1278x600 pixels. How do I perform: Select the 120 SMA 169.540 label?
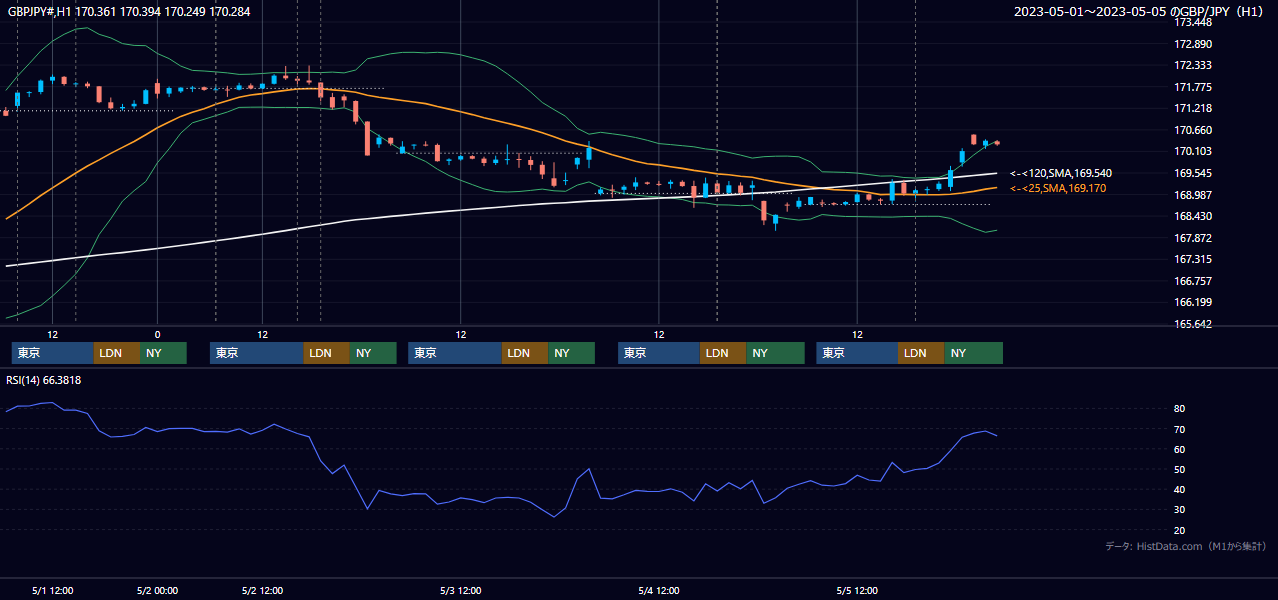point(1060,173)
